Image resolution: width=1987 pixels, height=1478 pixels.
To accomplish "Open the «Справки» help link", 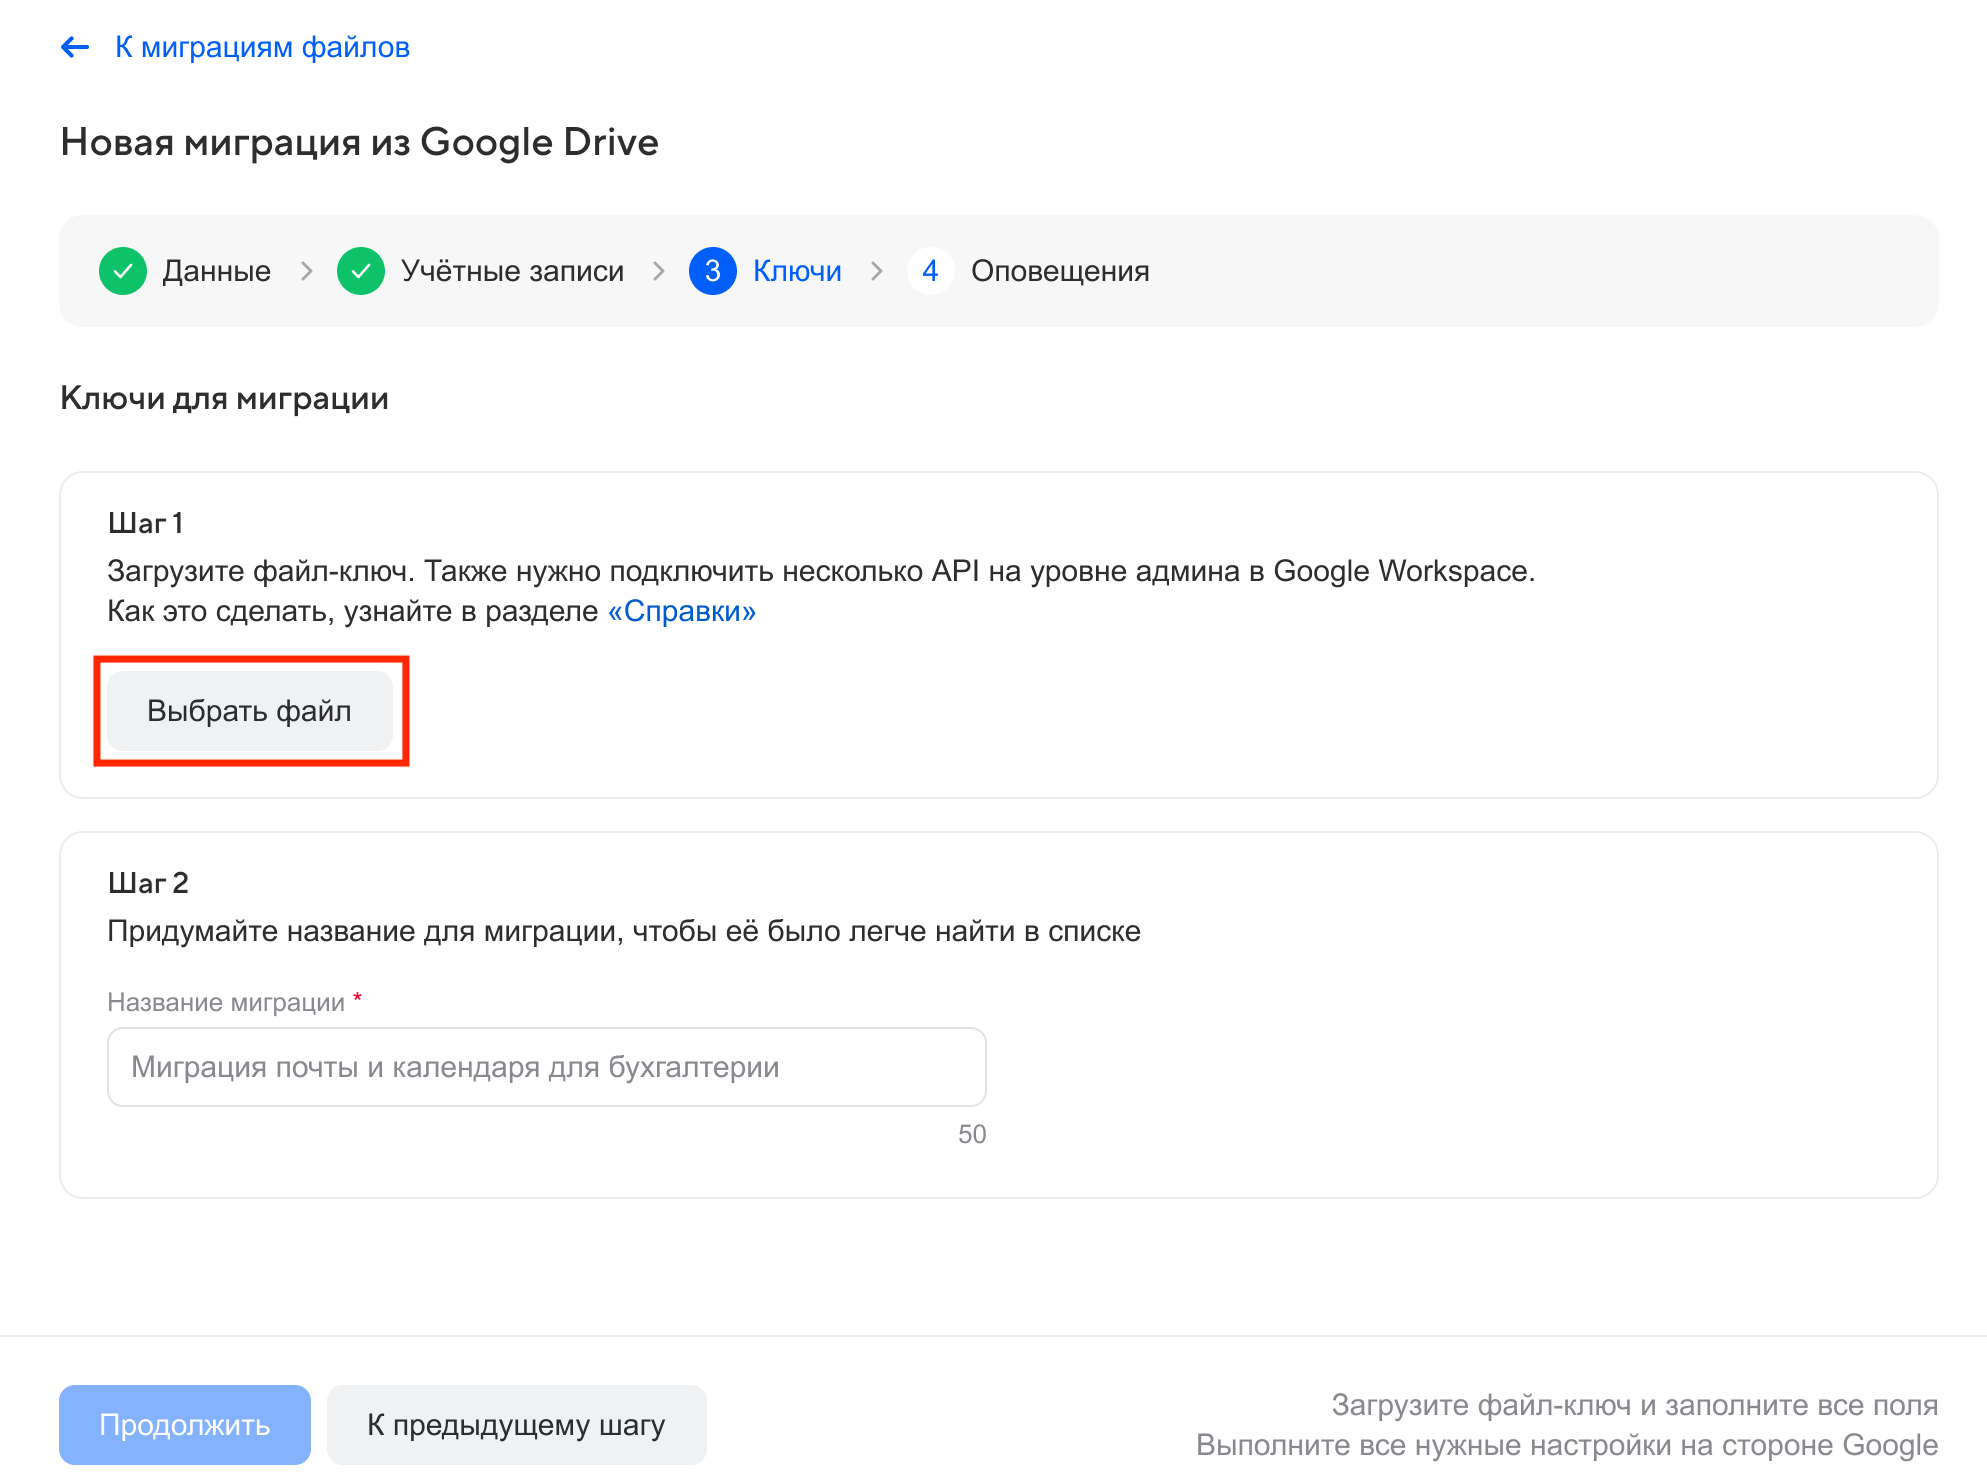I will click(x=682, y=611).
